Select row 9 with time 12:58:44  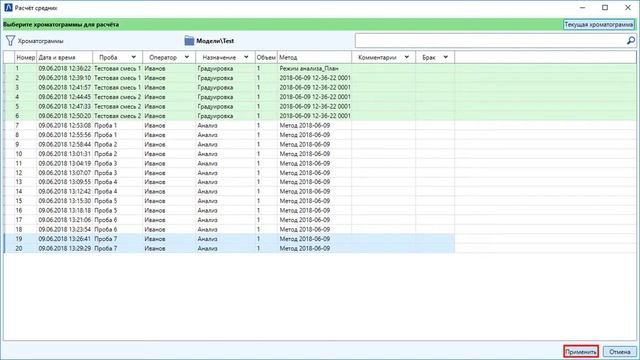[x=229, y=144]
